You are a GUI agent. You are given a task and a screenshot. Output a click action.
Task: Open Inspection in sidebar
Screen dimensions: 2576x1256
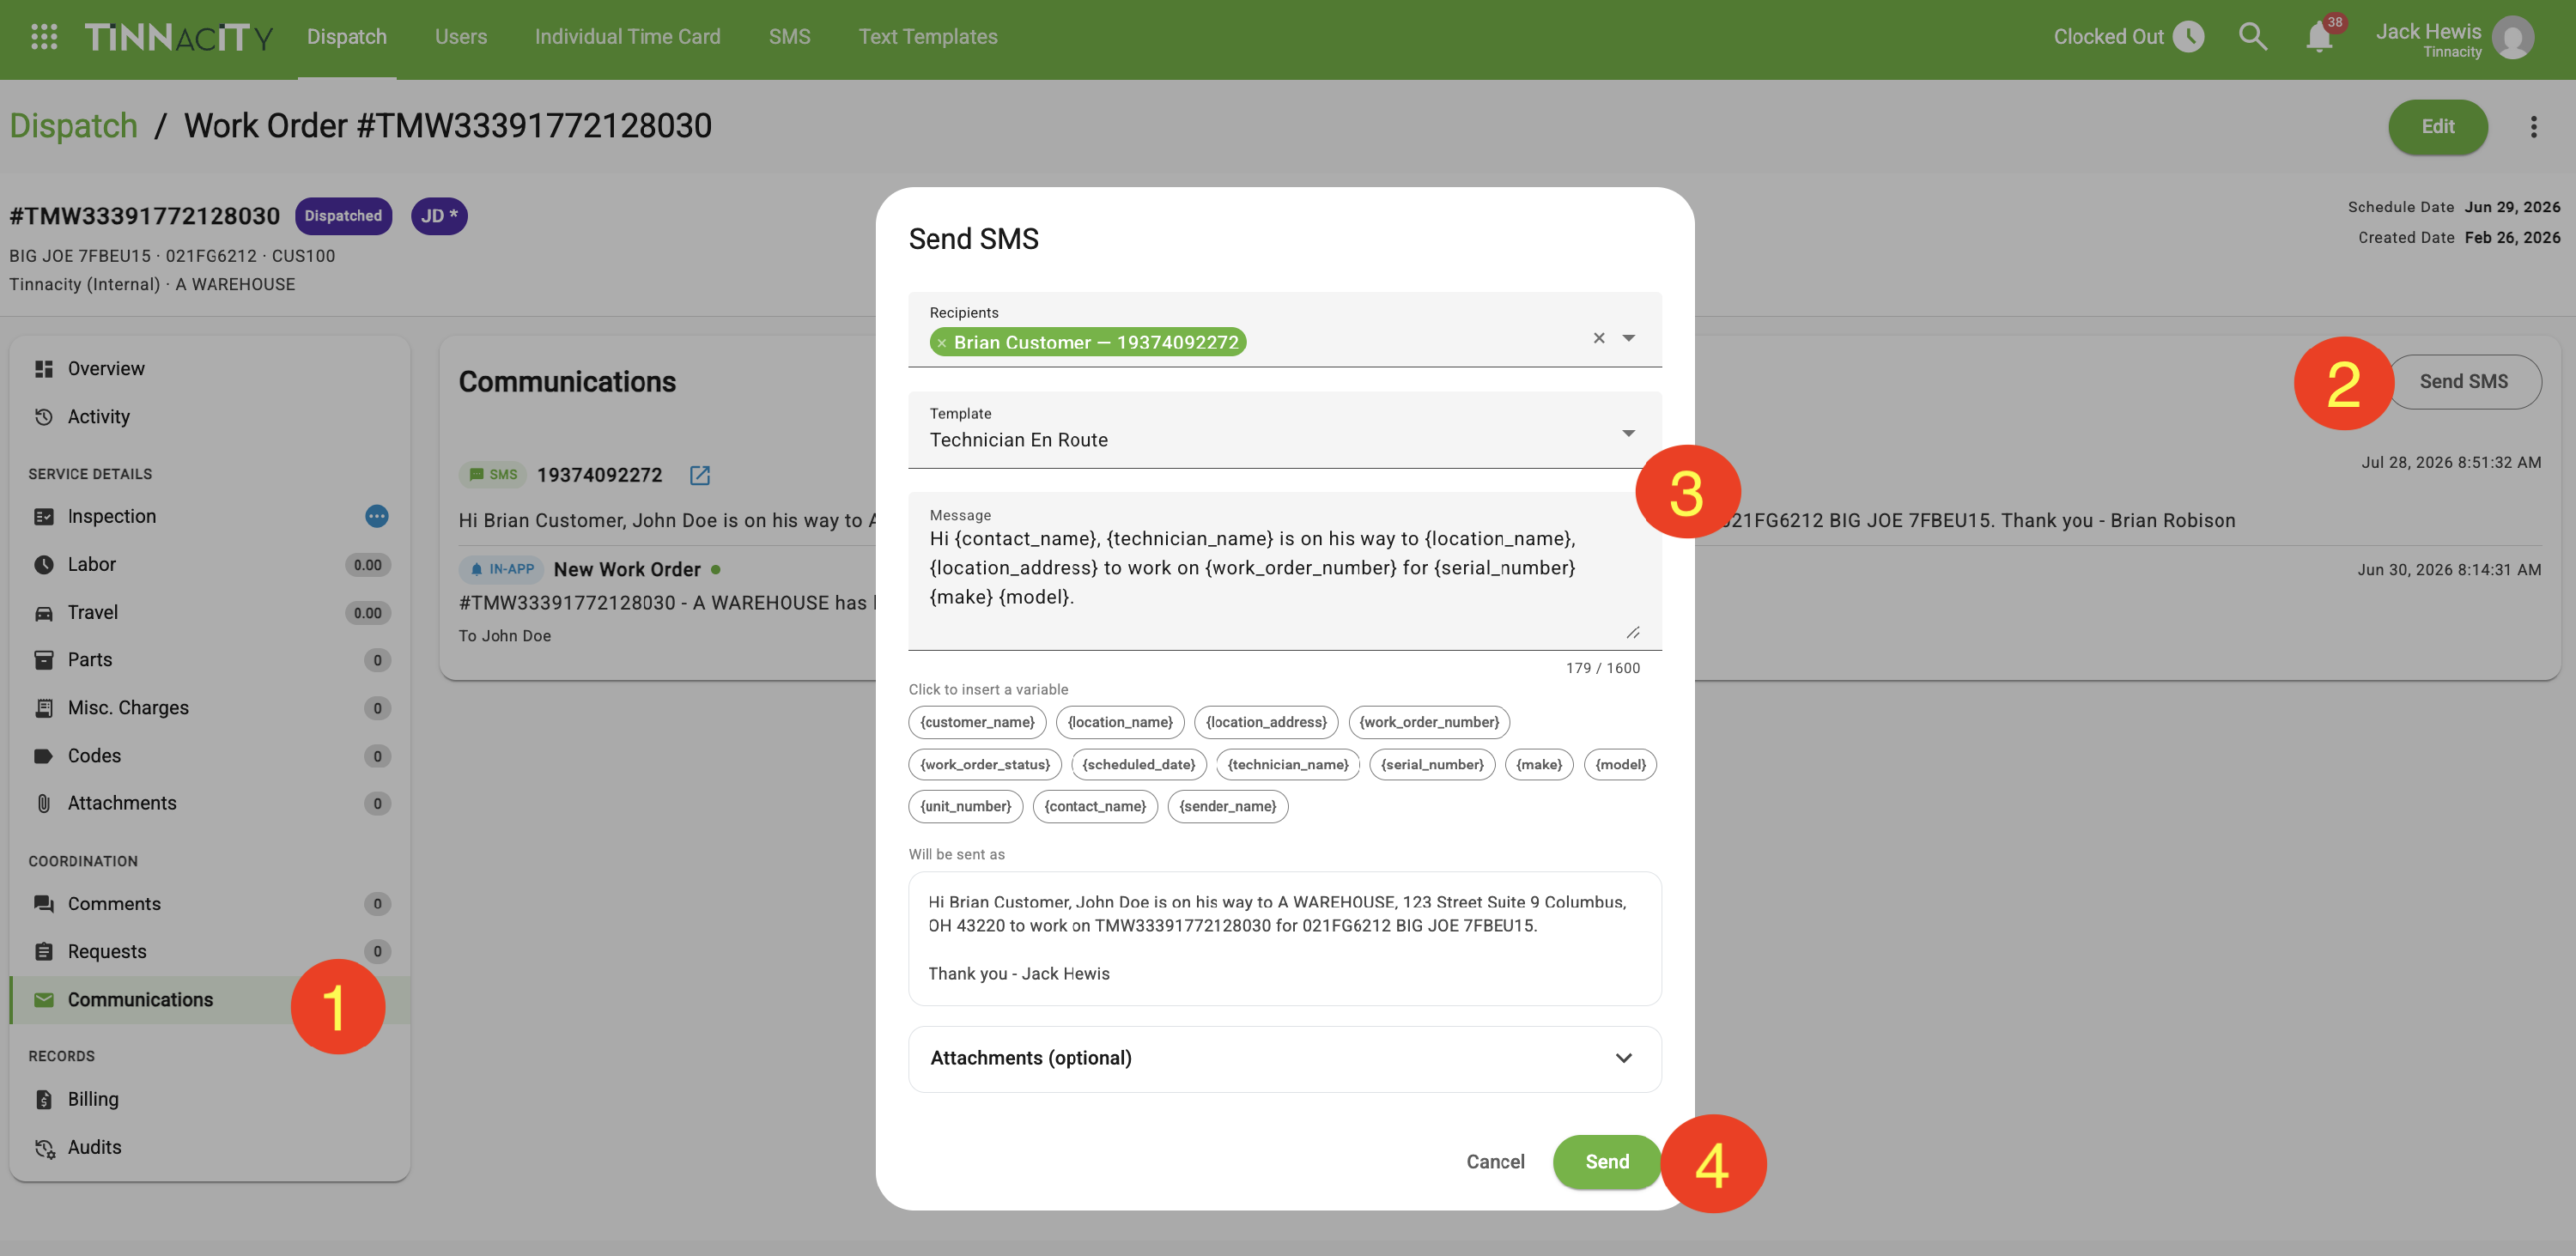pos(209,516)
